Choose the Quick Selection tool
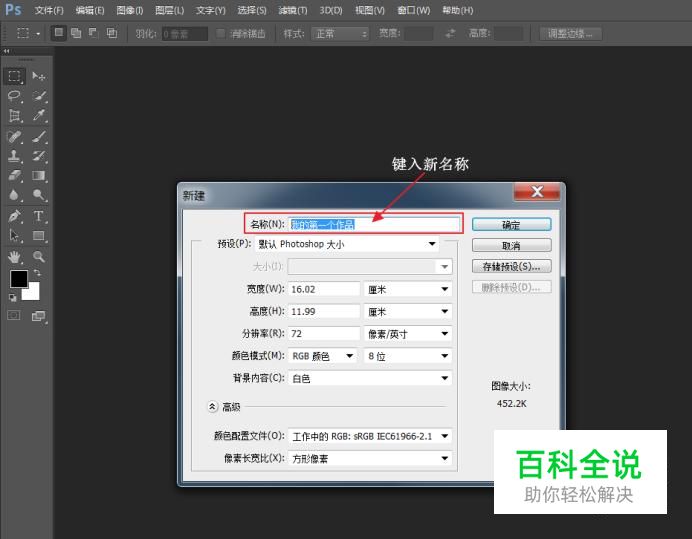Viewport: 692px width, 539px height. [x=39, y=96]
